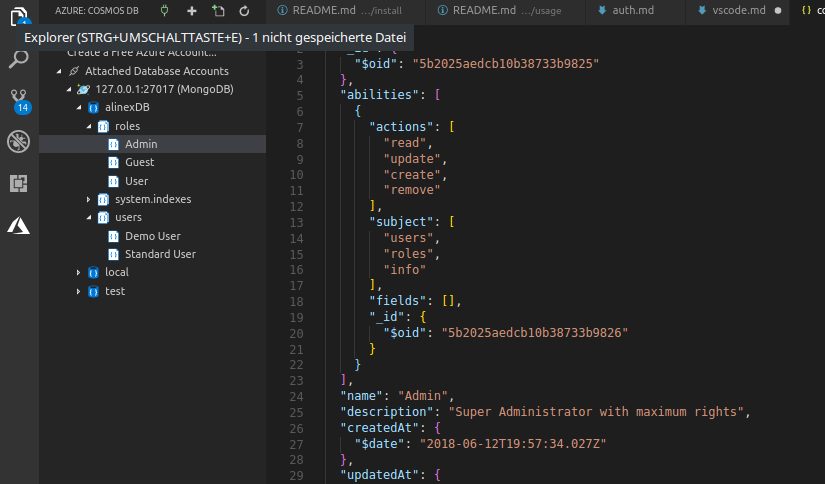Viewport: 825px width, 484px height.
Task: Click the "description" key in editor
Action: click(386, 412)
